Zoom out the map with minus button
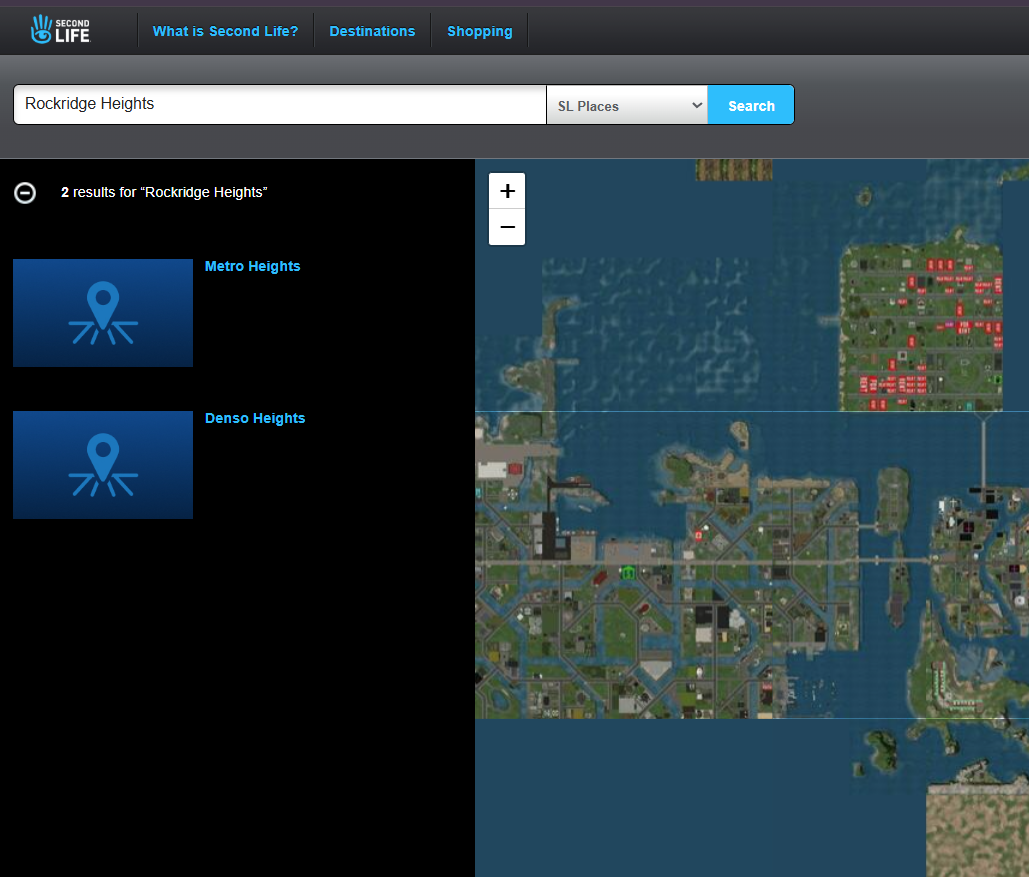1029x877 pixels. tap(507, 227)
